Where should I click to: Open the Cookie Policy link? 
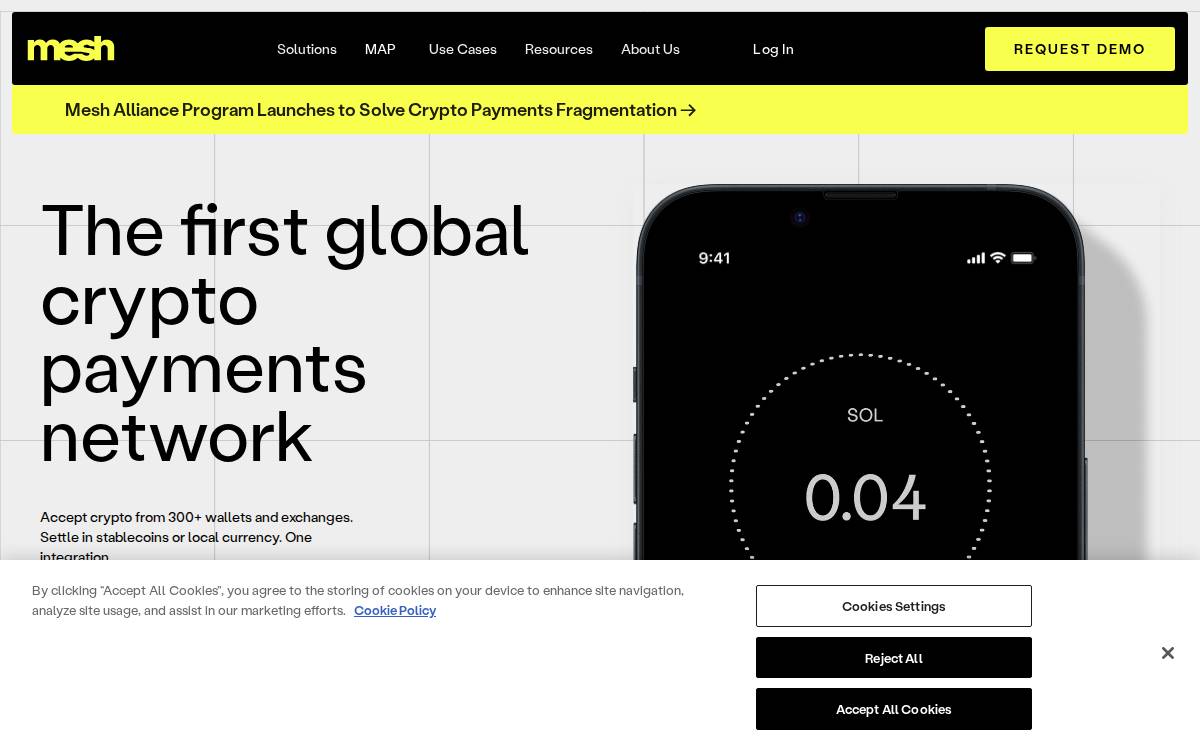(x=395, y=610)
